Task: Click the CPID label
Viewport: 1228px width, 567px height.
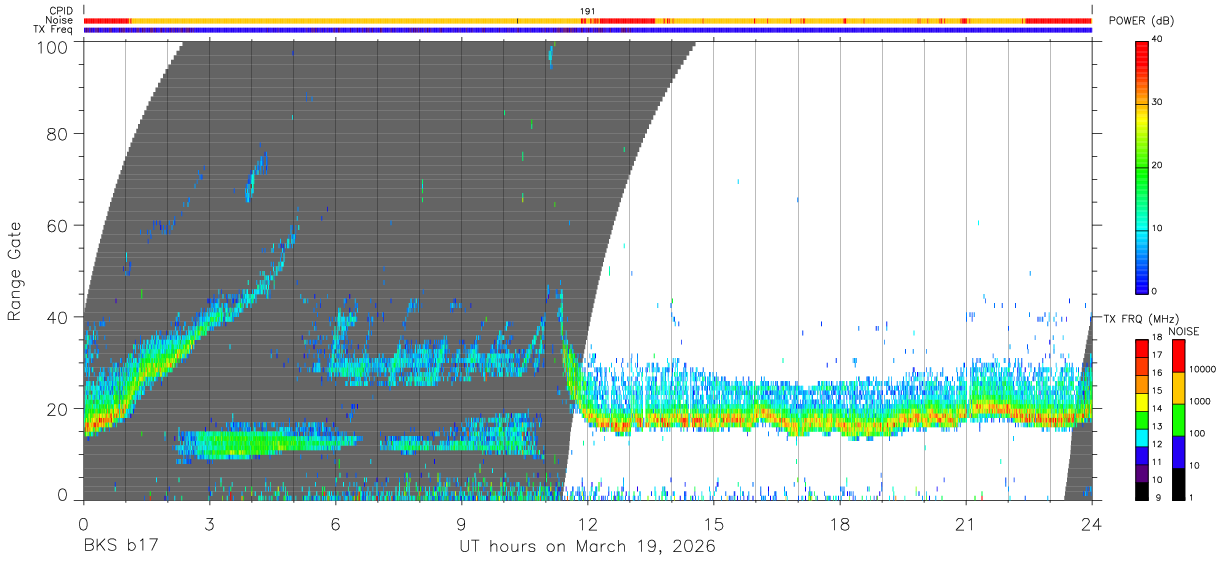Action: tap(62, 10)
